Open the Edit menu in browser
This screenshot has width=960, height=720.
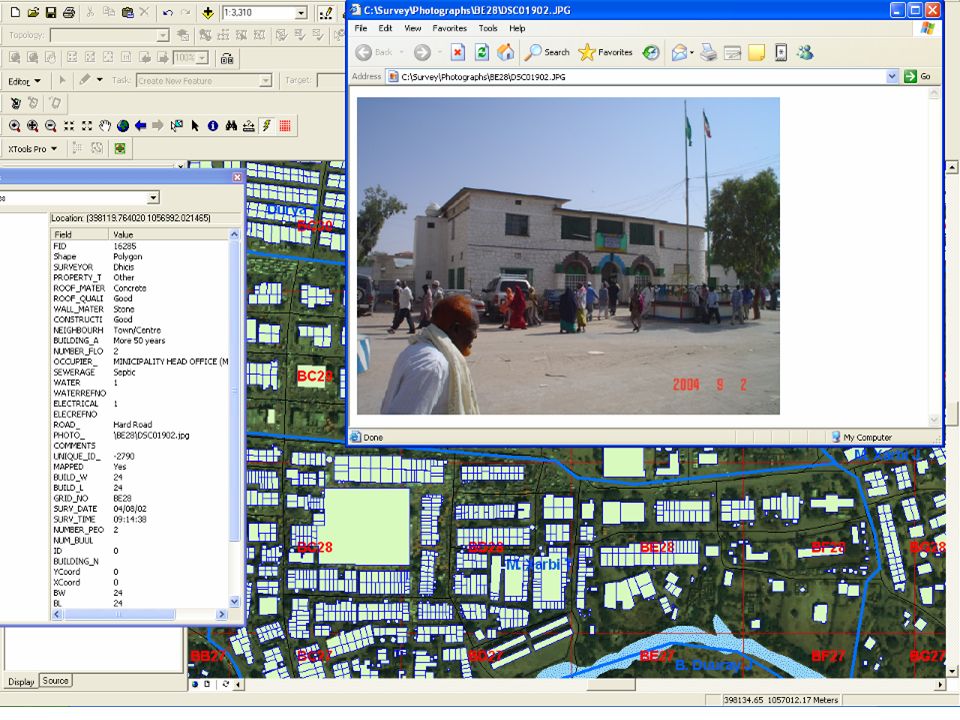point(385,28)
